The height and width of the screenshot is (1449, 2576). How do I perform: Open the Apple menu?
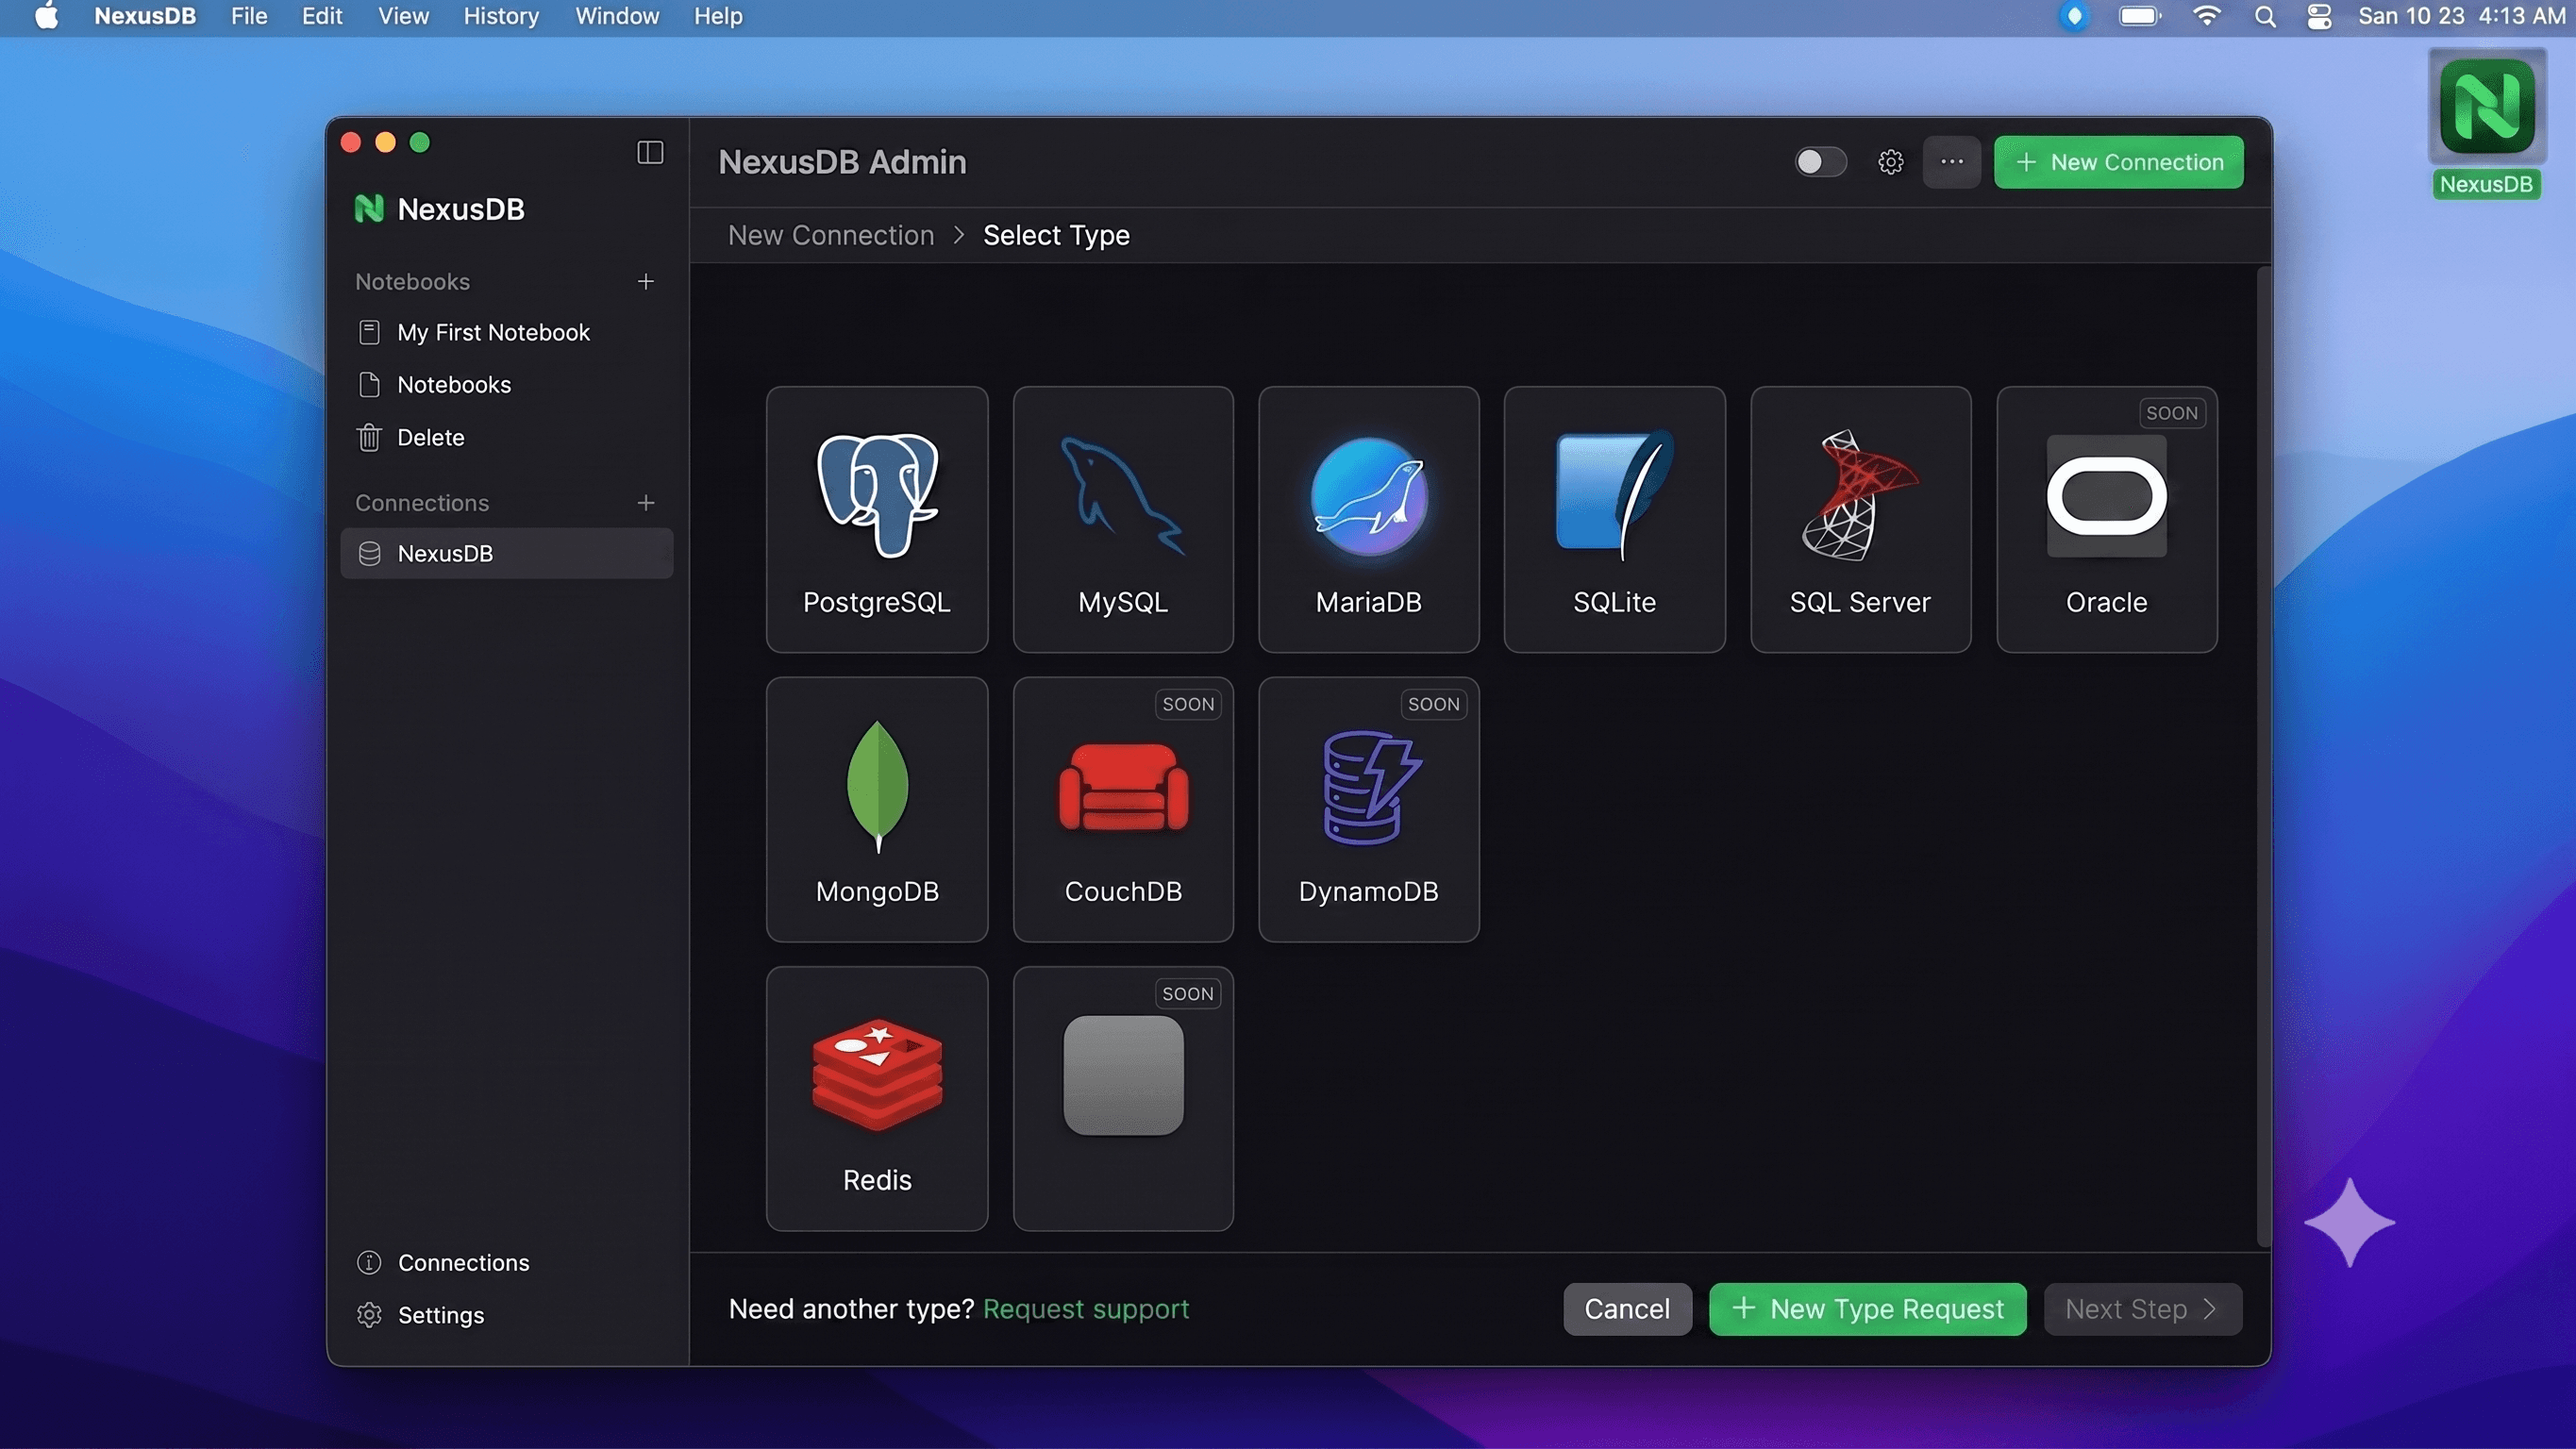pos(46,17)
